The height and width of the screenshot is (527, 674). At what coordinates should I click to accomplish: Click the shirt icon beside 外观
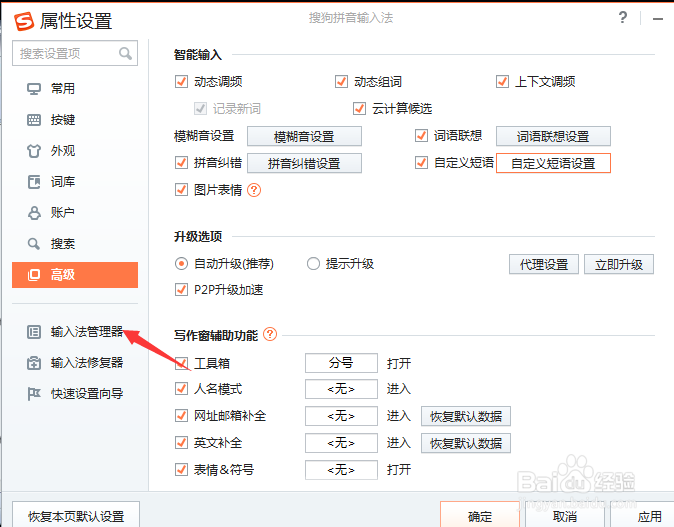34,151
